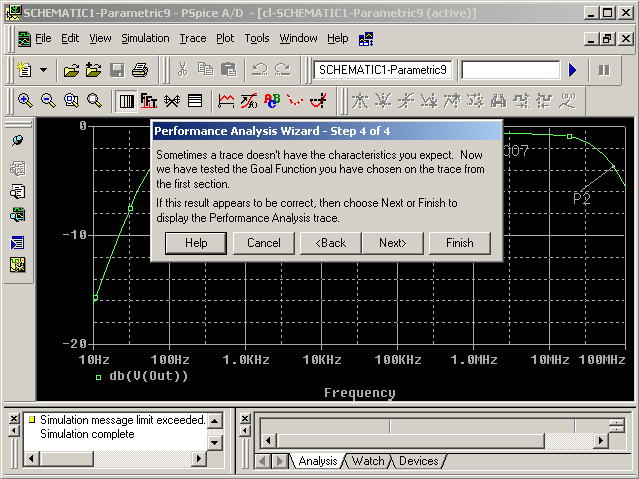Click the Undo icon
This screenshot has width=639, height=479.
(x=260, y=70)
